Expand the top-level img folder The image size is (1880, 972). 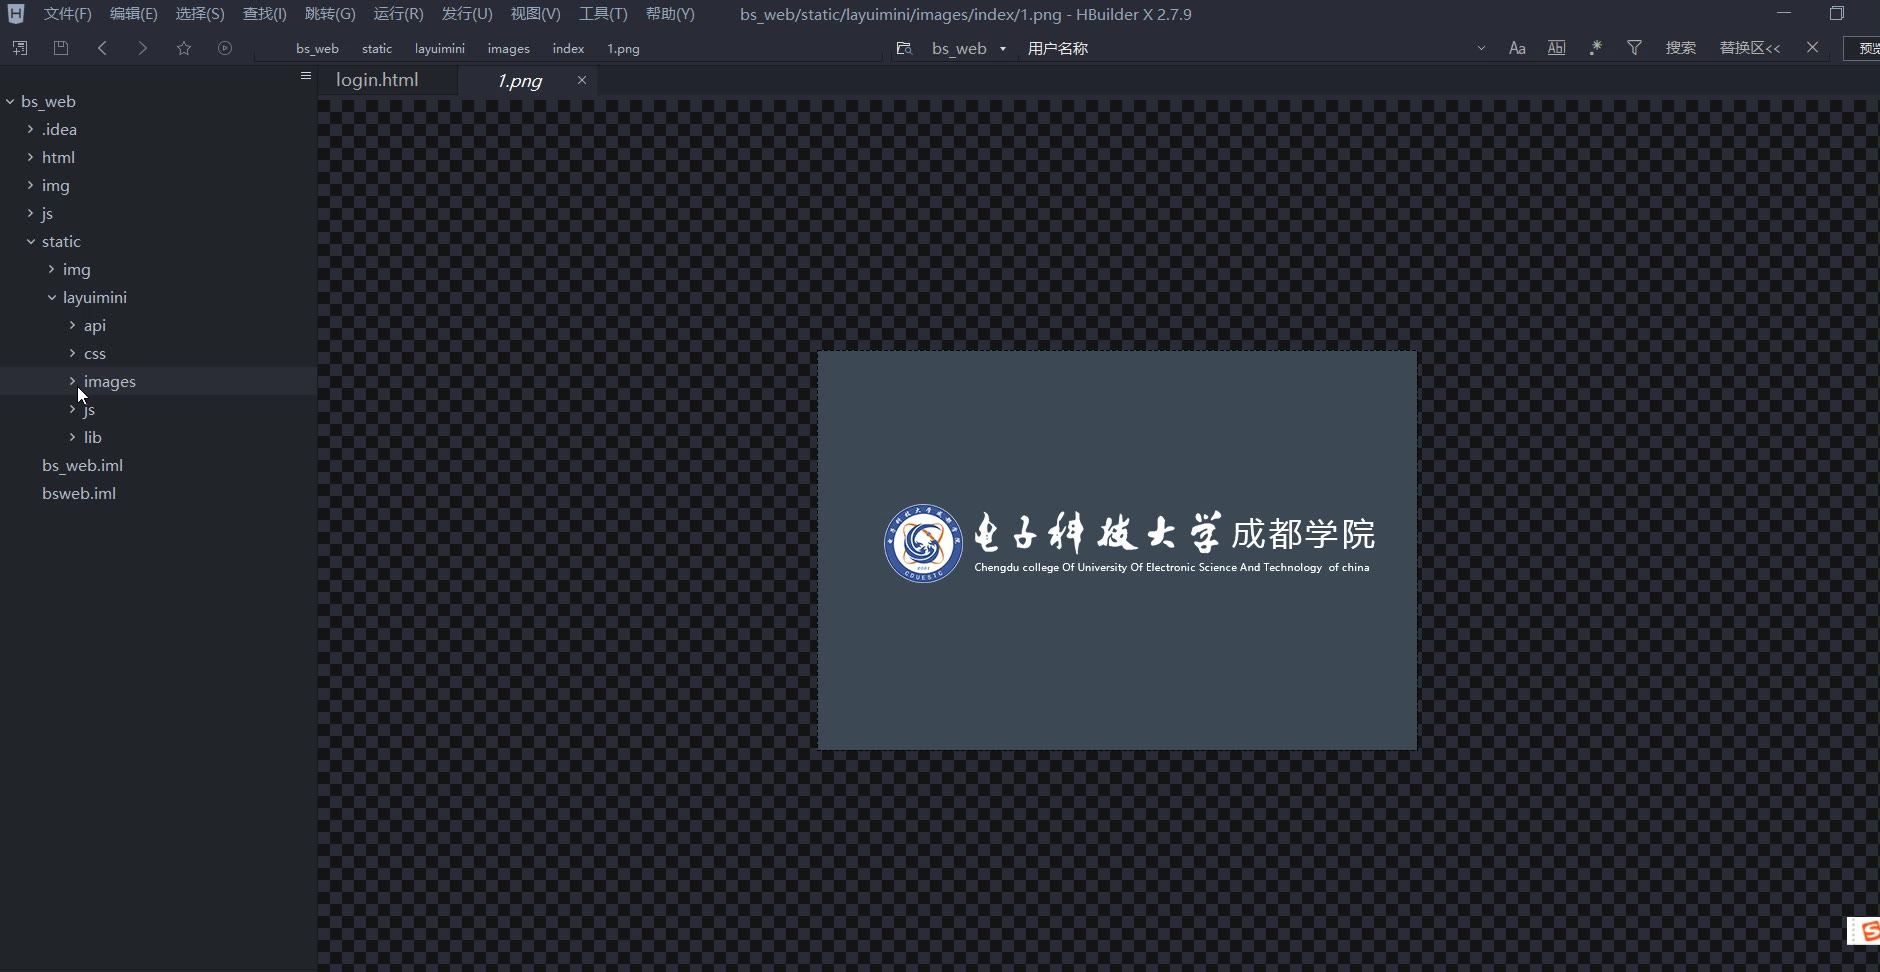[31, 185]
